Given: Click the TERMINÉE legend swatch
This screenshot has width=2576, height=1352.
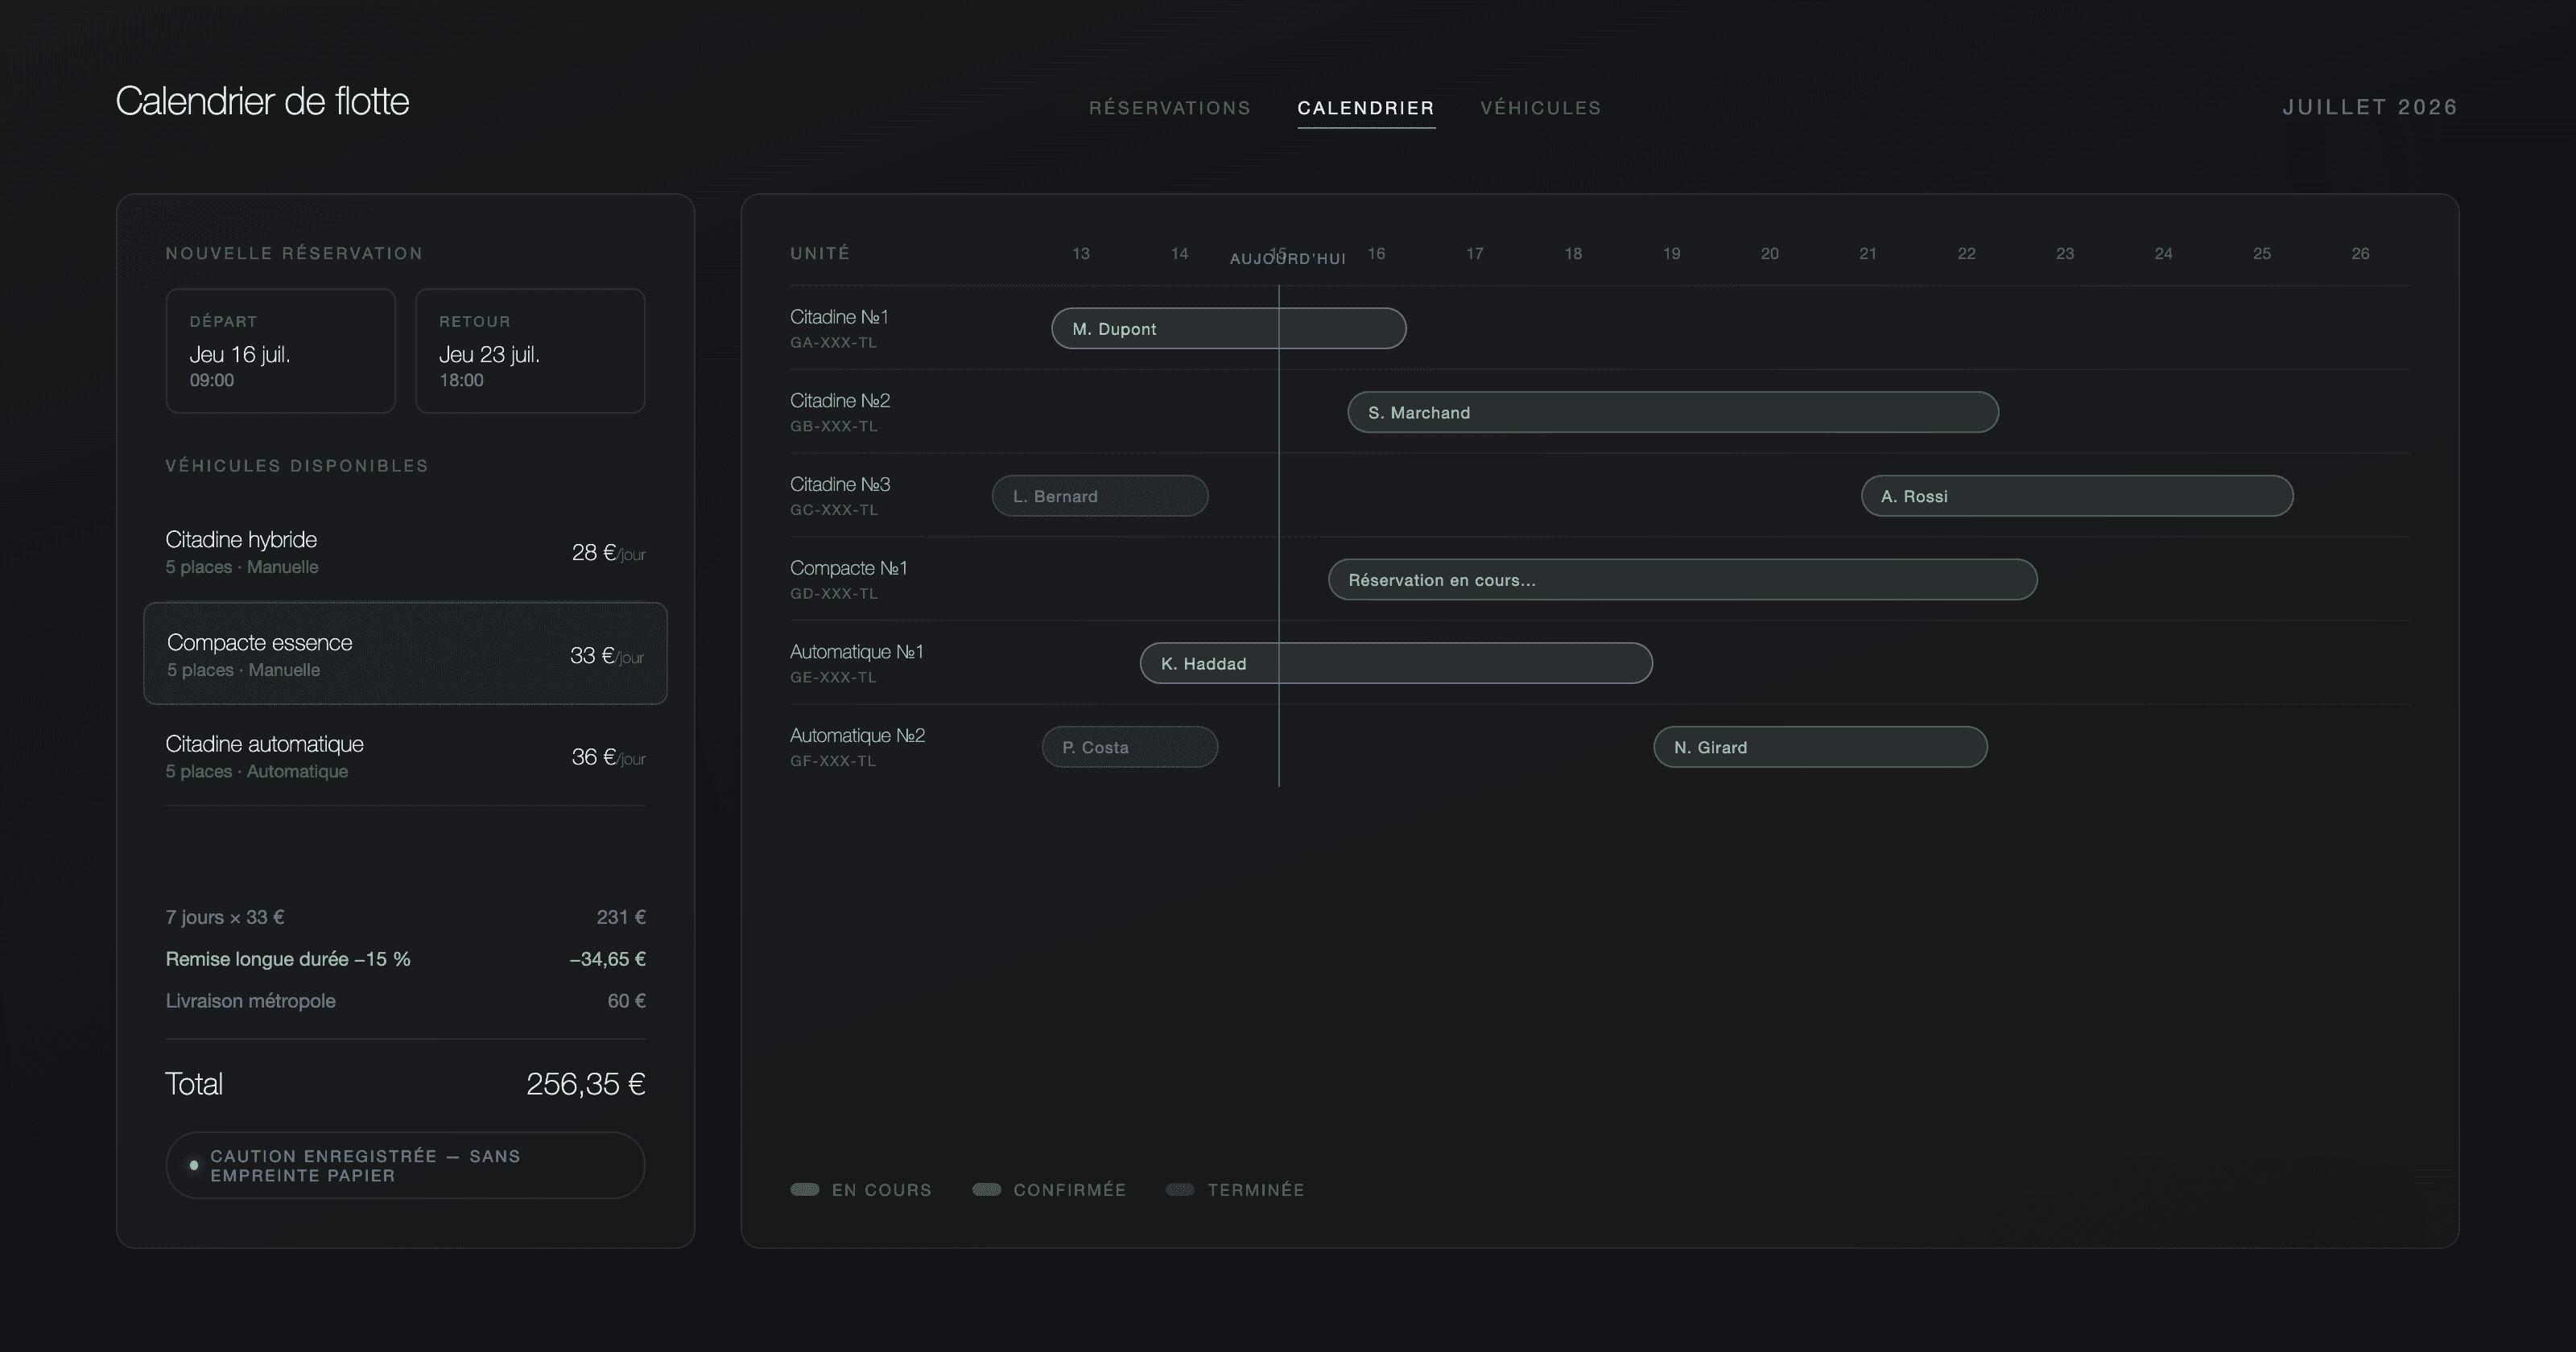Looking at the screenshot, I should (1180, 1190).
